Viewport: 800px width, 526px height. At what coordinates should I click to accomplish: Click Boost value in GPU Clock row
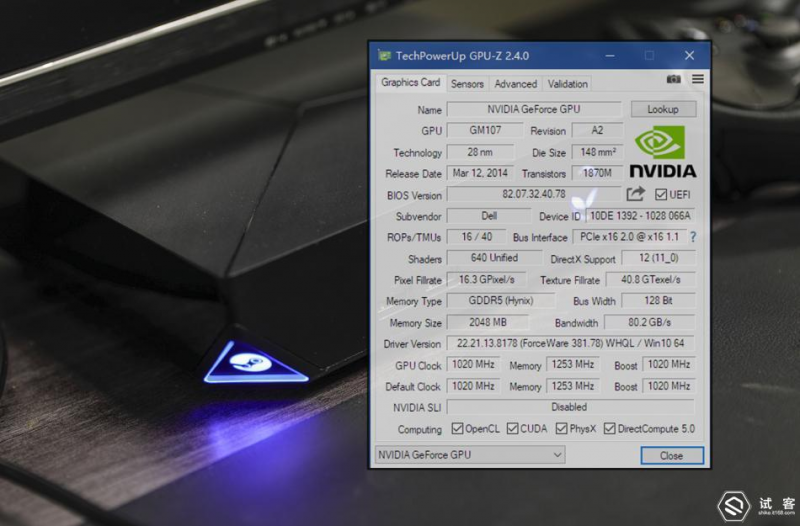point(669,364)
